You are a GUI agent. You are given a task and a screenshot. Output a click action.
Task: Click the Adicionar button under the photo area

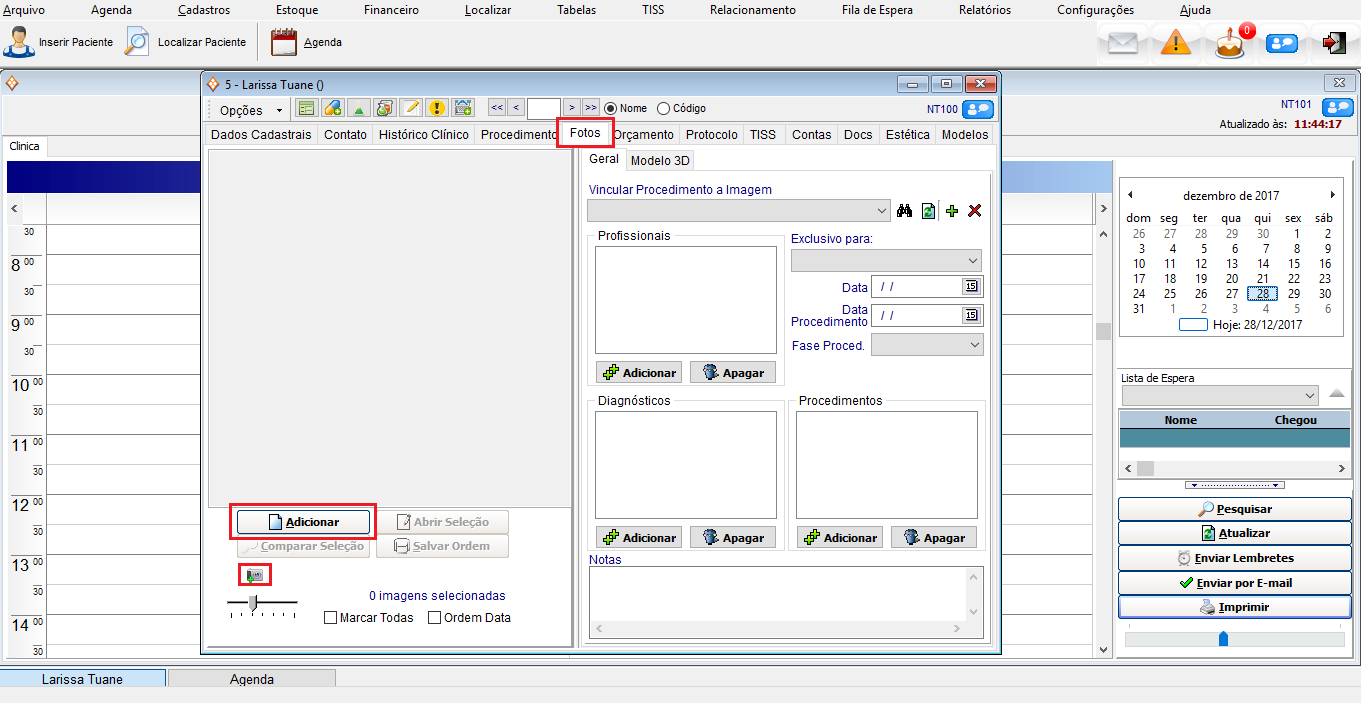click(304, 522)
